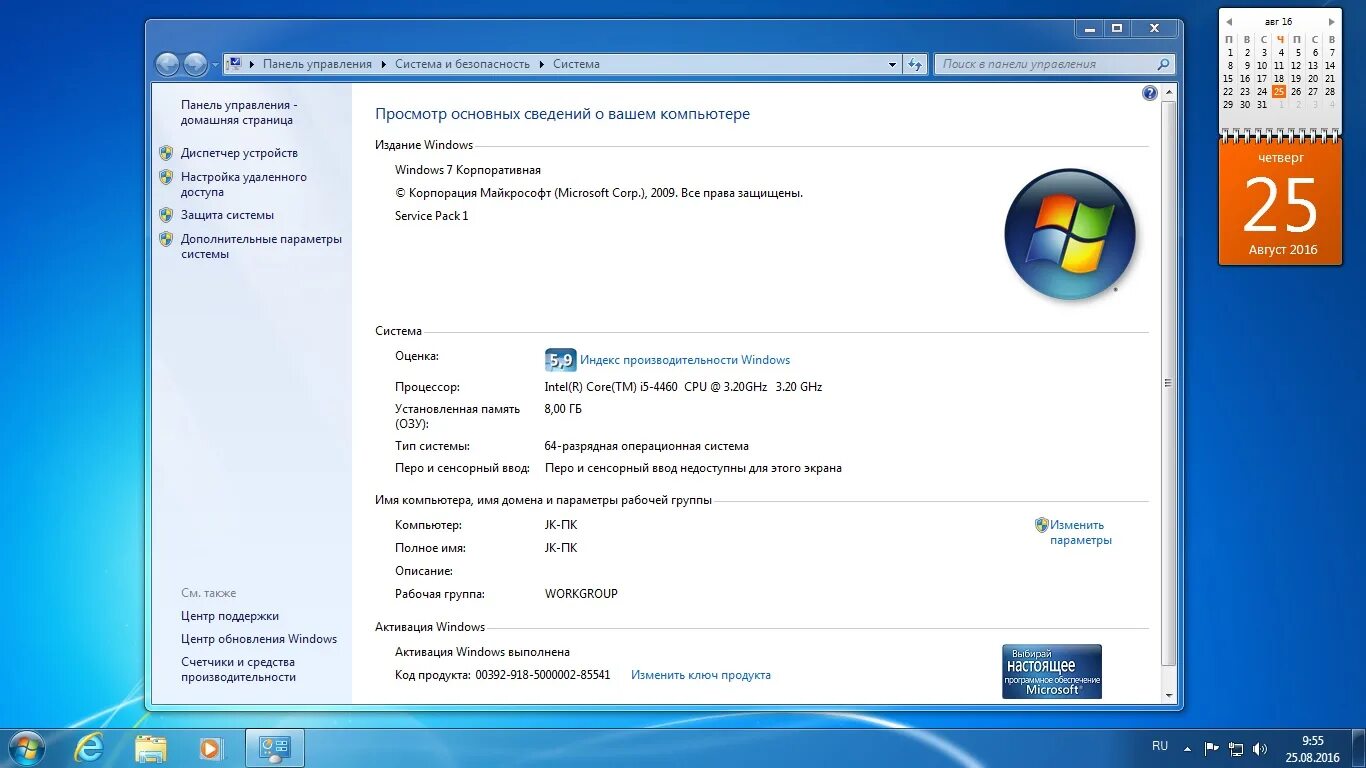Screen dimensions: 1366x768
Task: Click shield icon next to 'Настройка удаленного доступа'
Action: (166, 177)
